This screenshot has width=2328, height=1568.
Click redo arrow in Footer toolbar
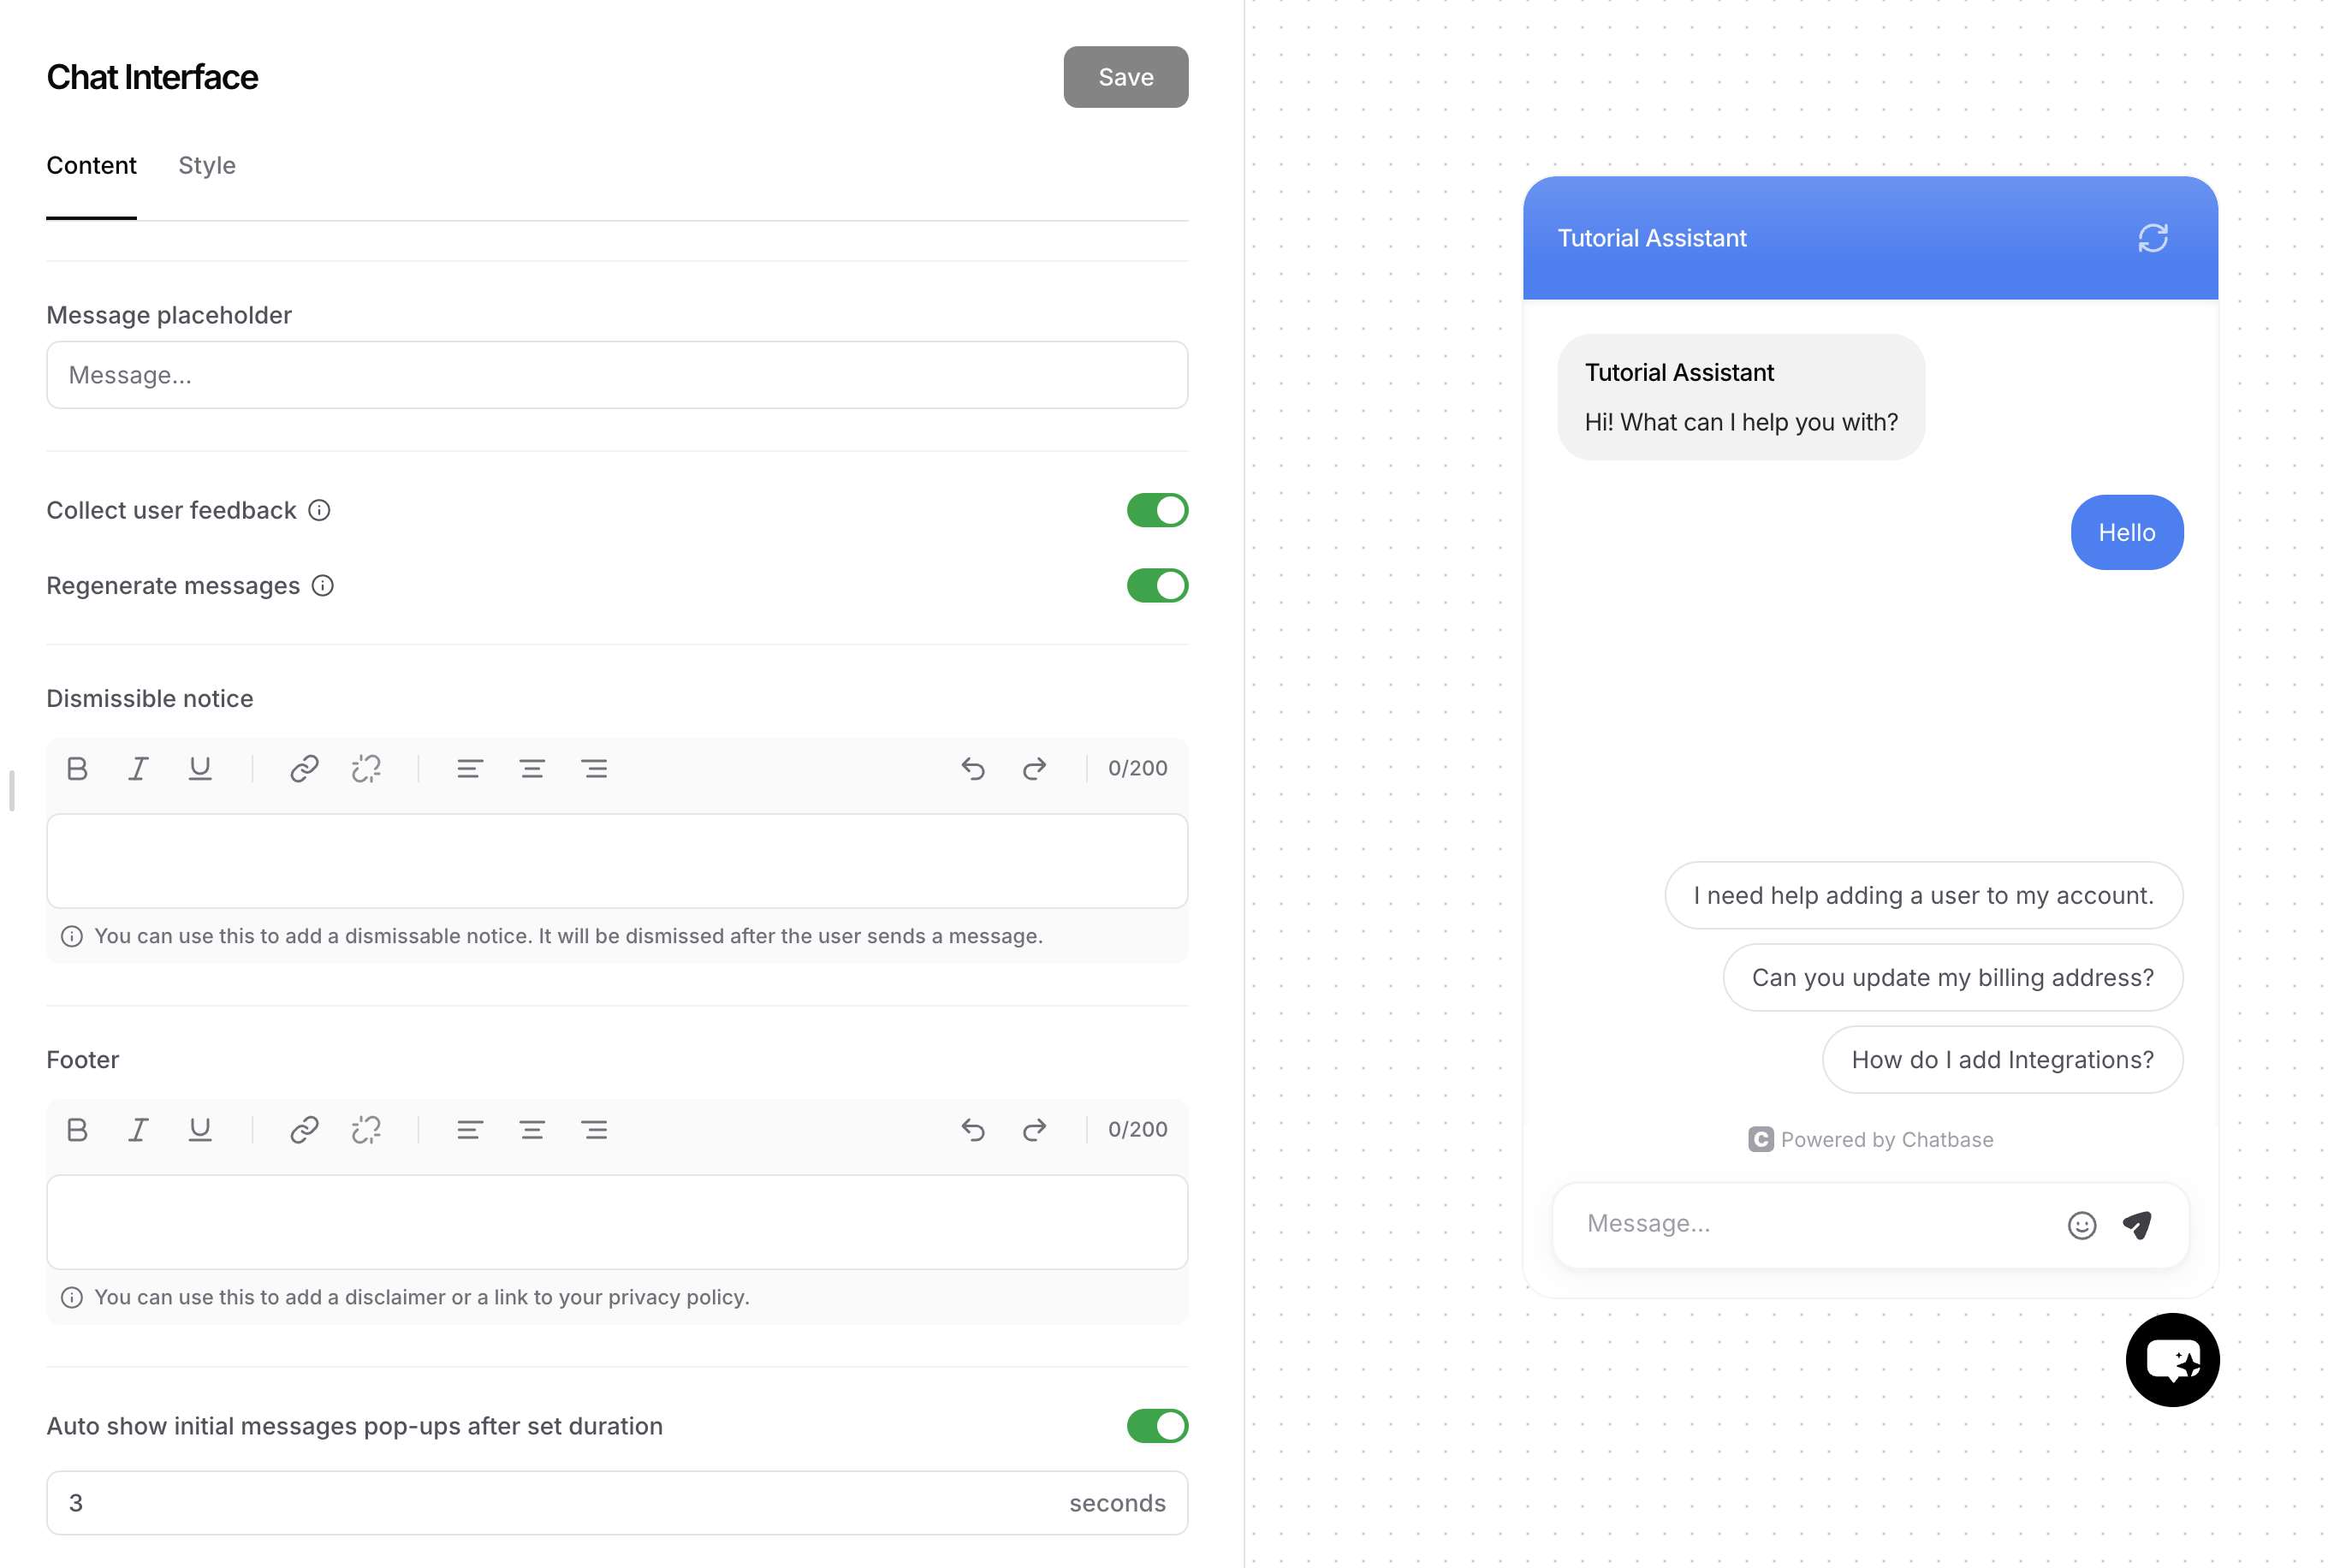[1034, 1129]
